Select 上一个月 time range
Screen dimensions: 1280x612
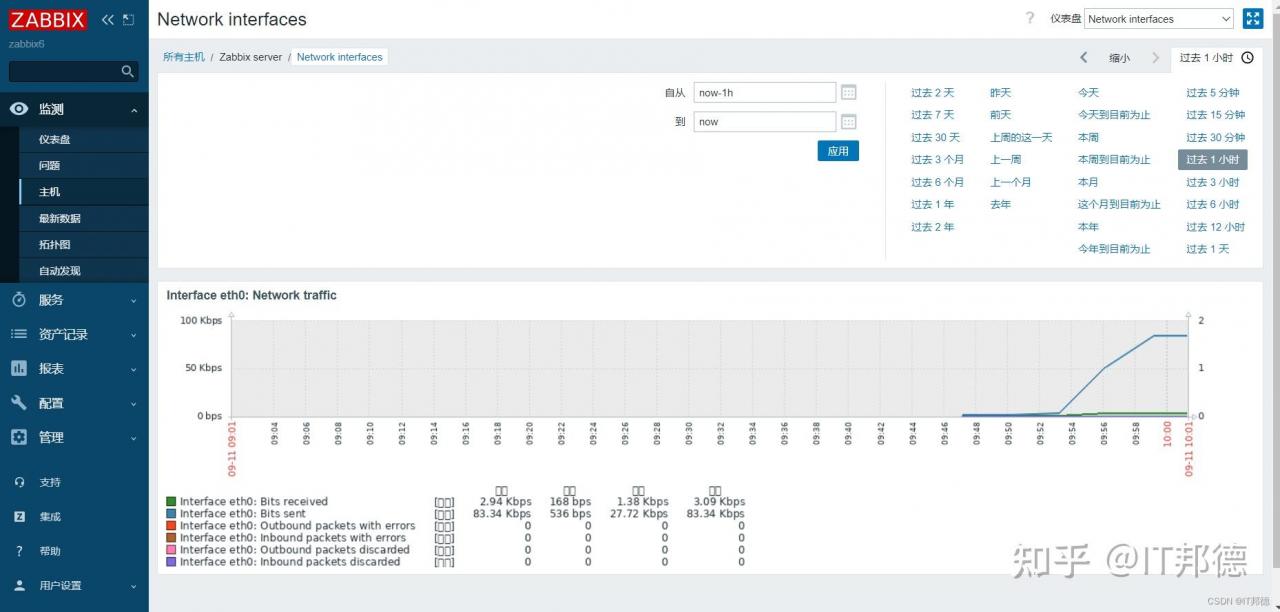[1010, 182]
